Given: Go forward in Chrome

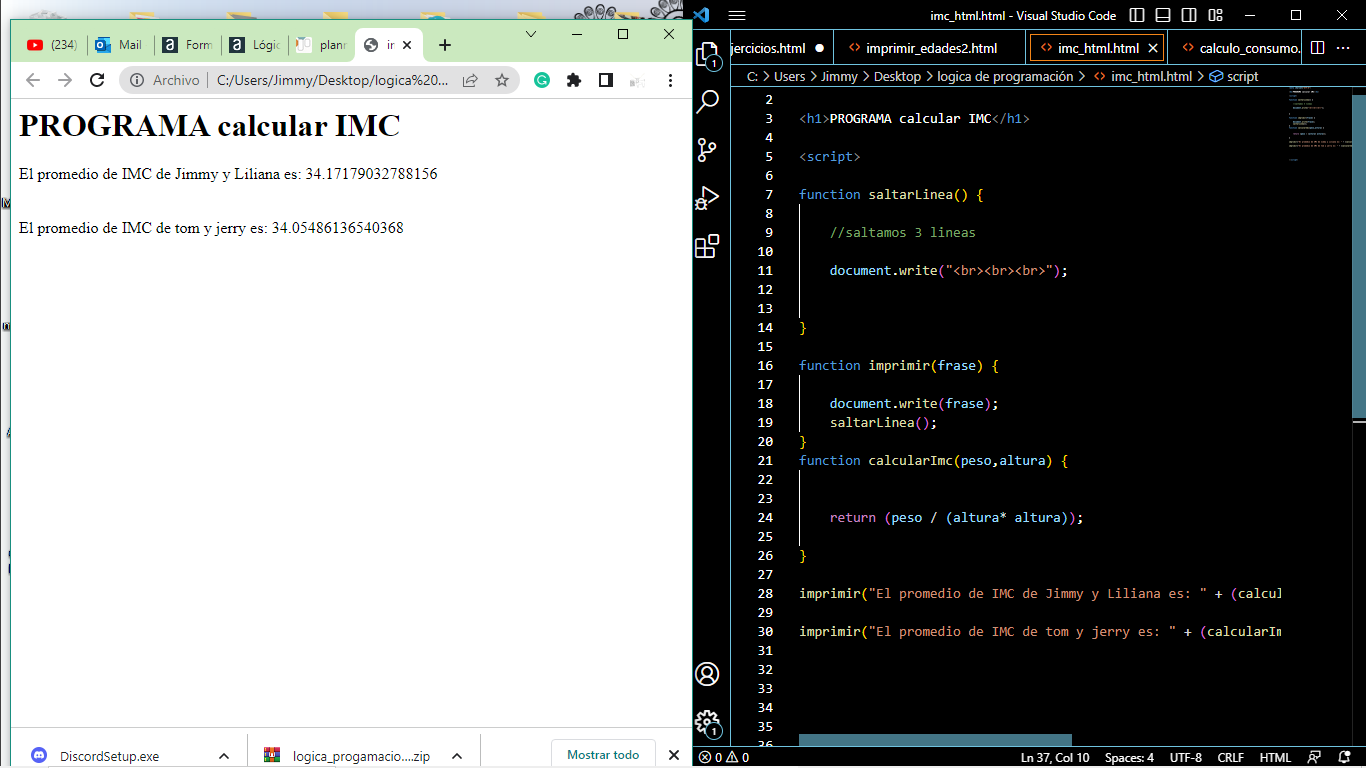Looking at the screenshot, I should [x=65, y=80].
